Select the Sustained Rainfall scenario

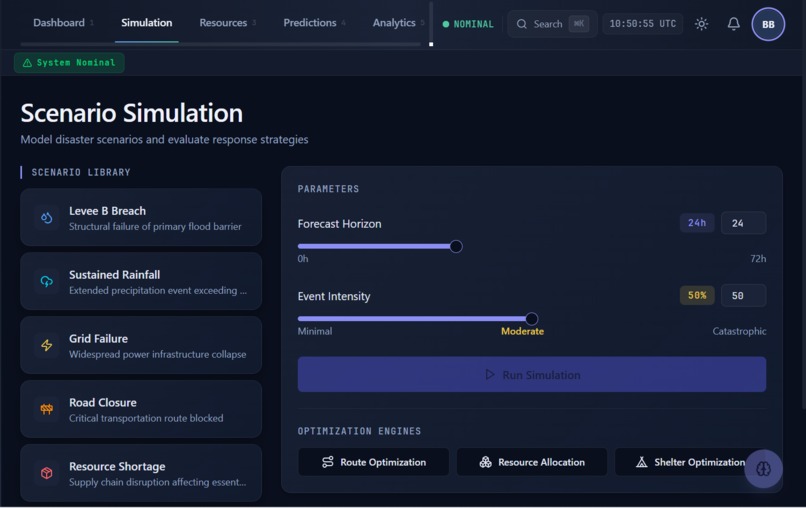tap(141, 281)
